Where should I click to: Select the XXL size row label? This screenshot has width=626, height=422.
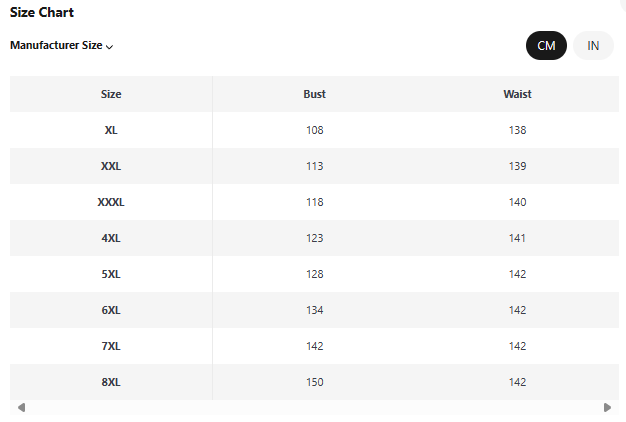(111, 166)
